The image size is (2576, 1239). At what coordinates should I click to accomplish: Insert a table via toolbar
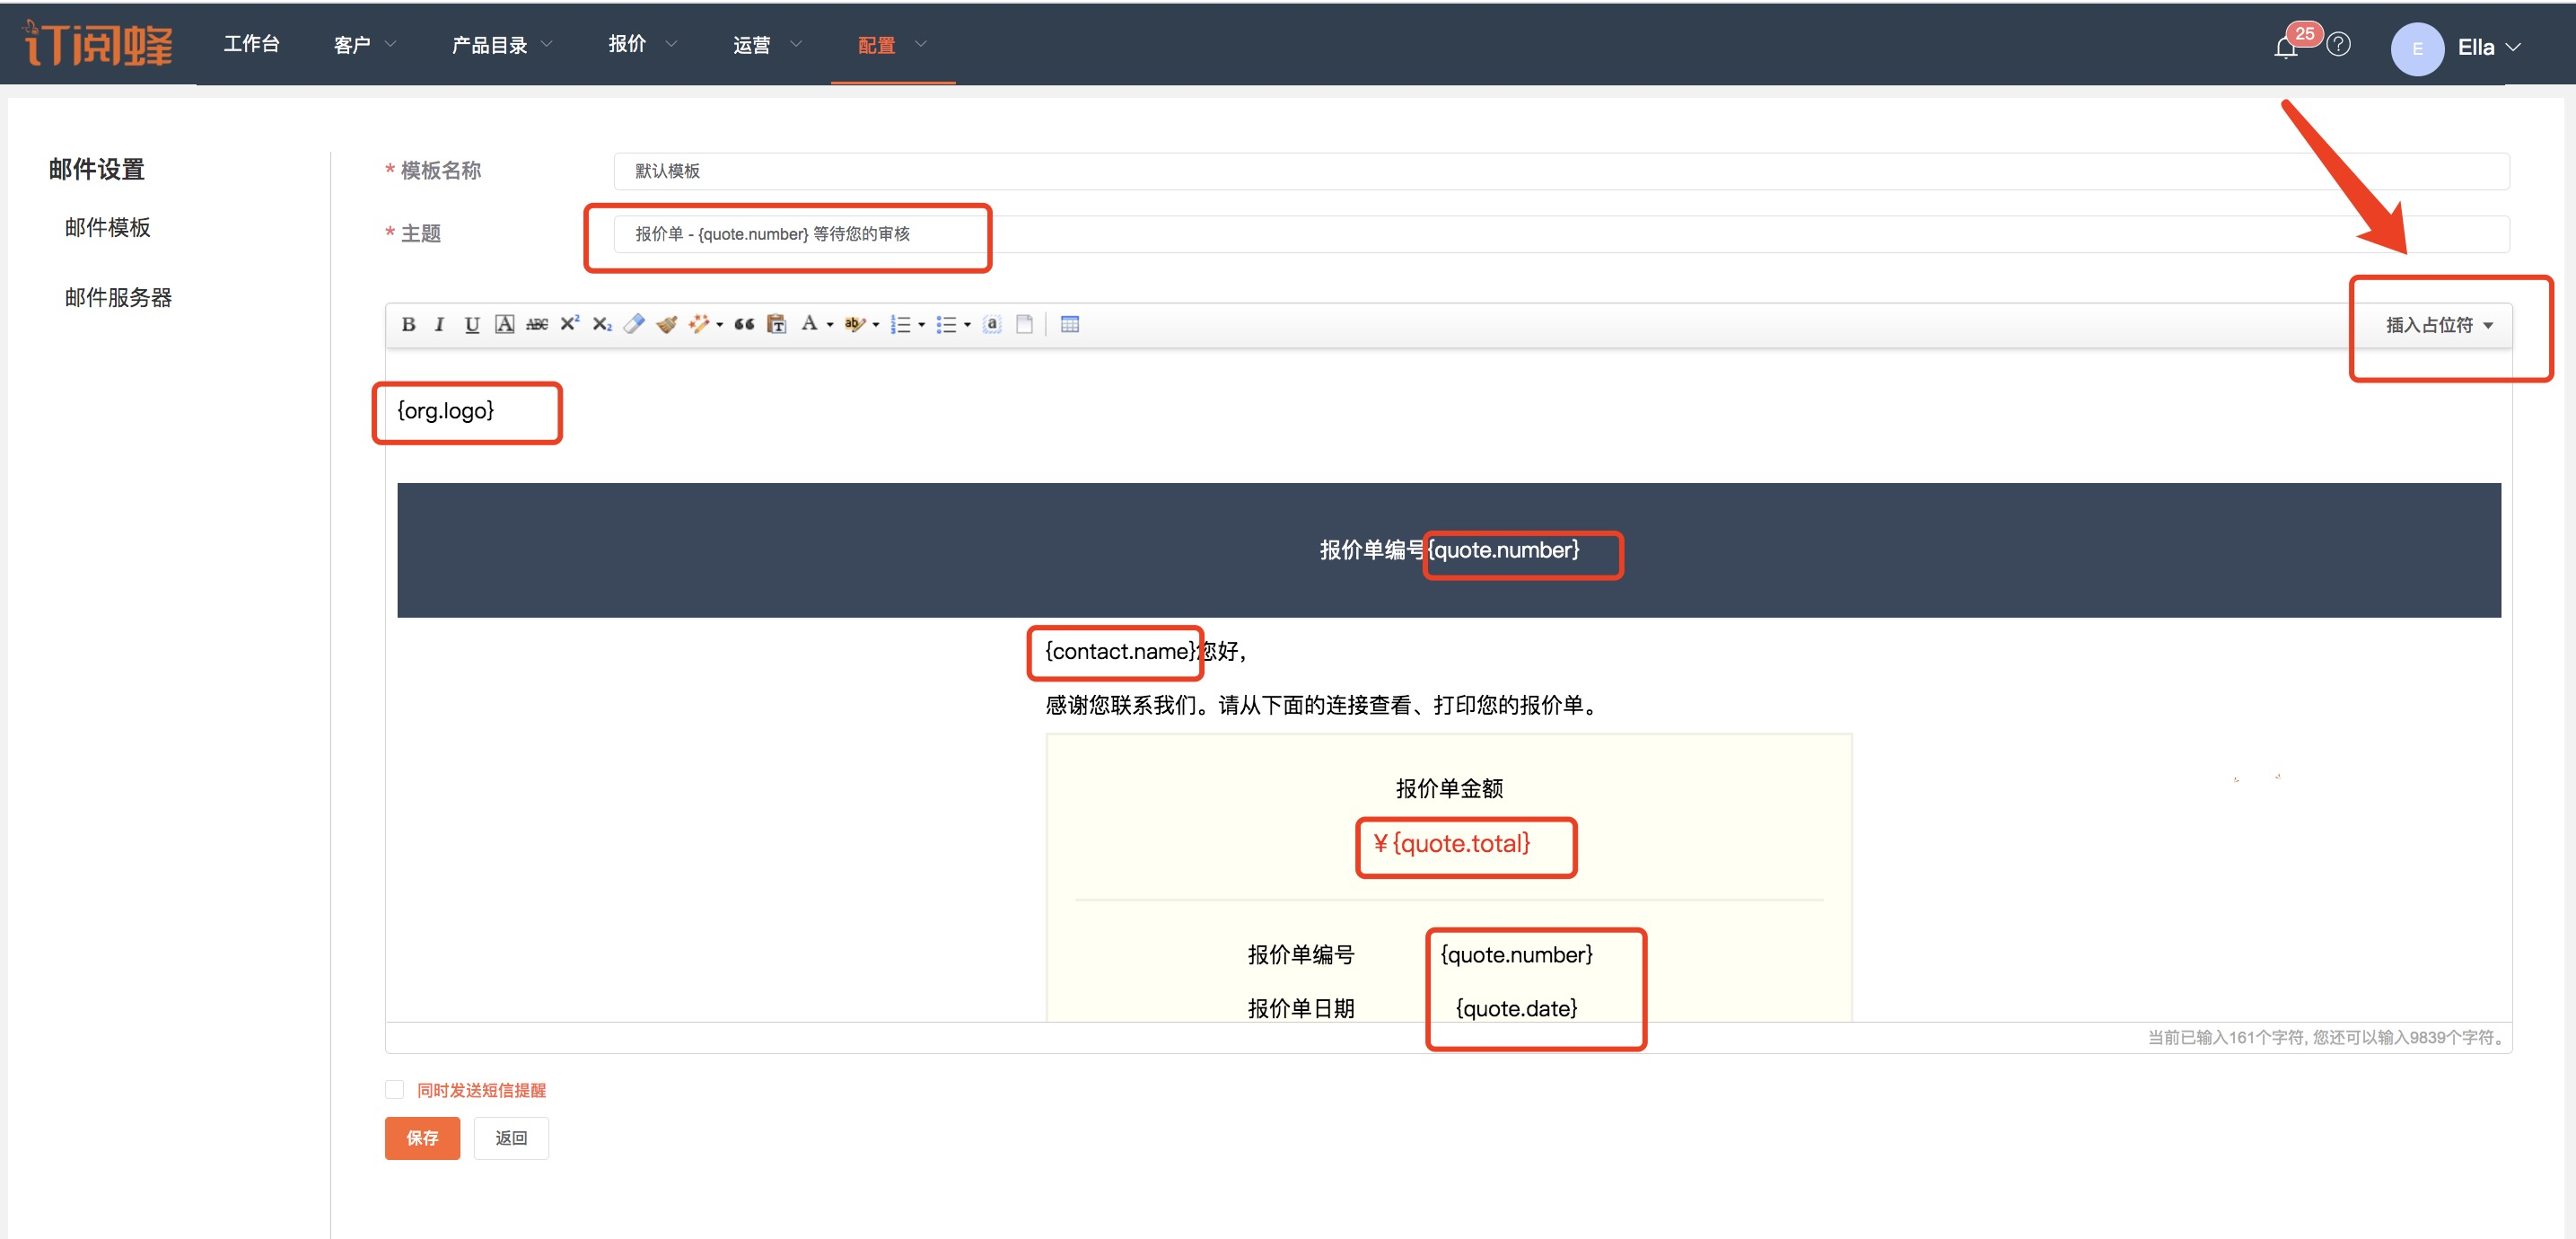[x=1069, y=324]
